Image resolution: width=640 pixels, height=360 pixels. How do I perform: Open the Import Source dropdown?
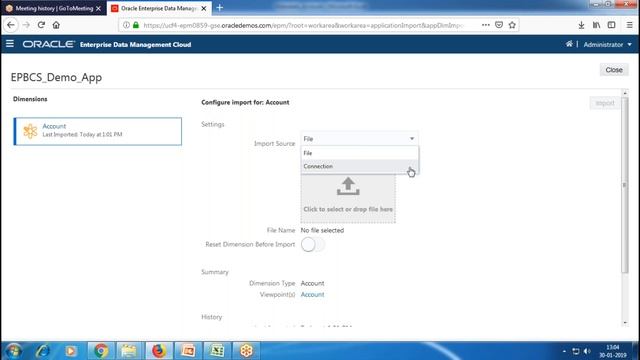click(x=359, y=139)
